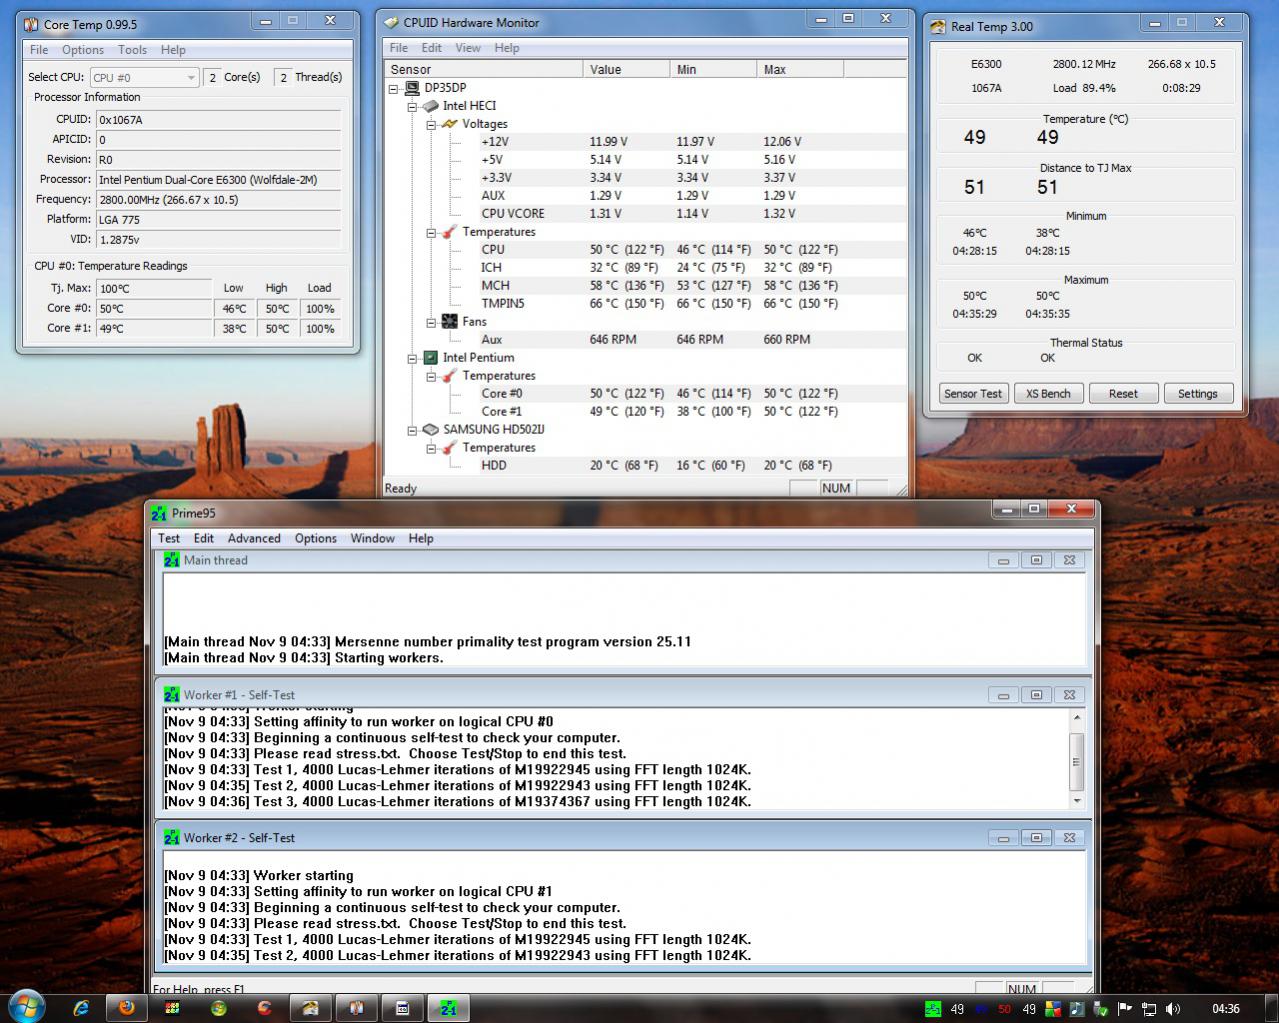Click the Action Center flag icon

1125,1009
